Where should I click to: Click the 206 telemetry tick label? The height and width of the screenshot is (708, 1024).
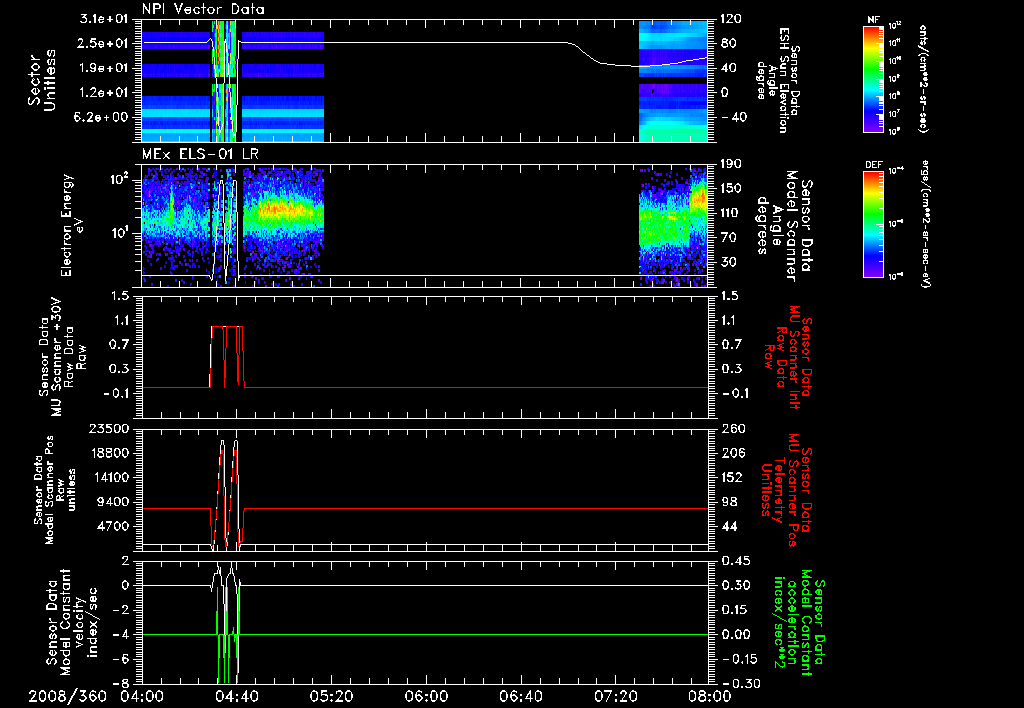731,453
